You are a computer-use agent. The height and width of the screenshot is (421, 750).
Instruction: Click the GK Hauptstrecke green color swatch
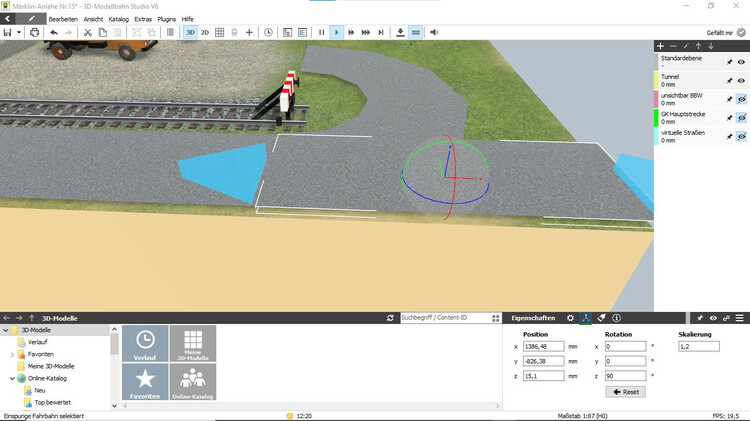coord(656,118)
